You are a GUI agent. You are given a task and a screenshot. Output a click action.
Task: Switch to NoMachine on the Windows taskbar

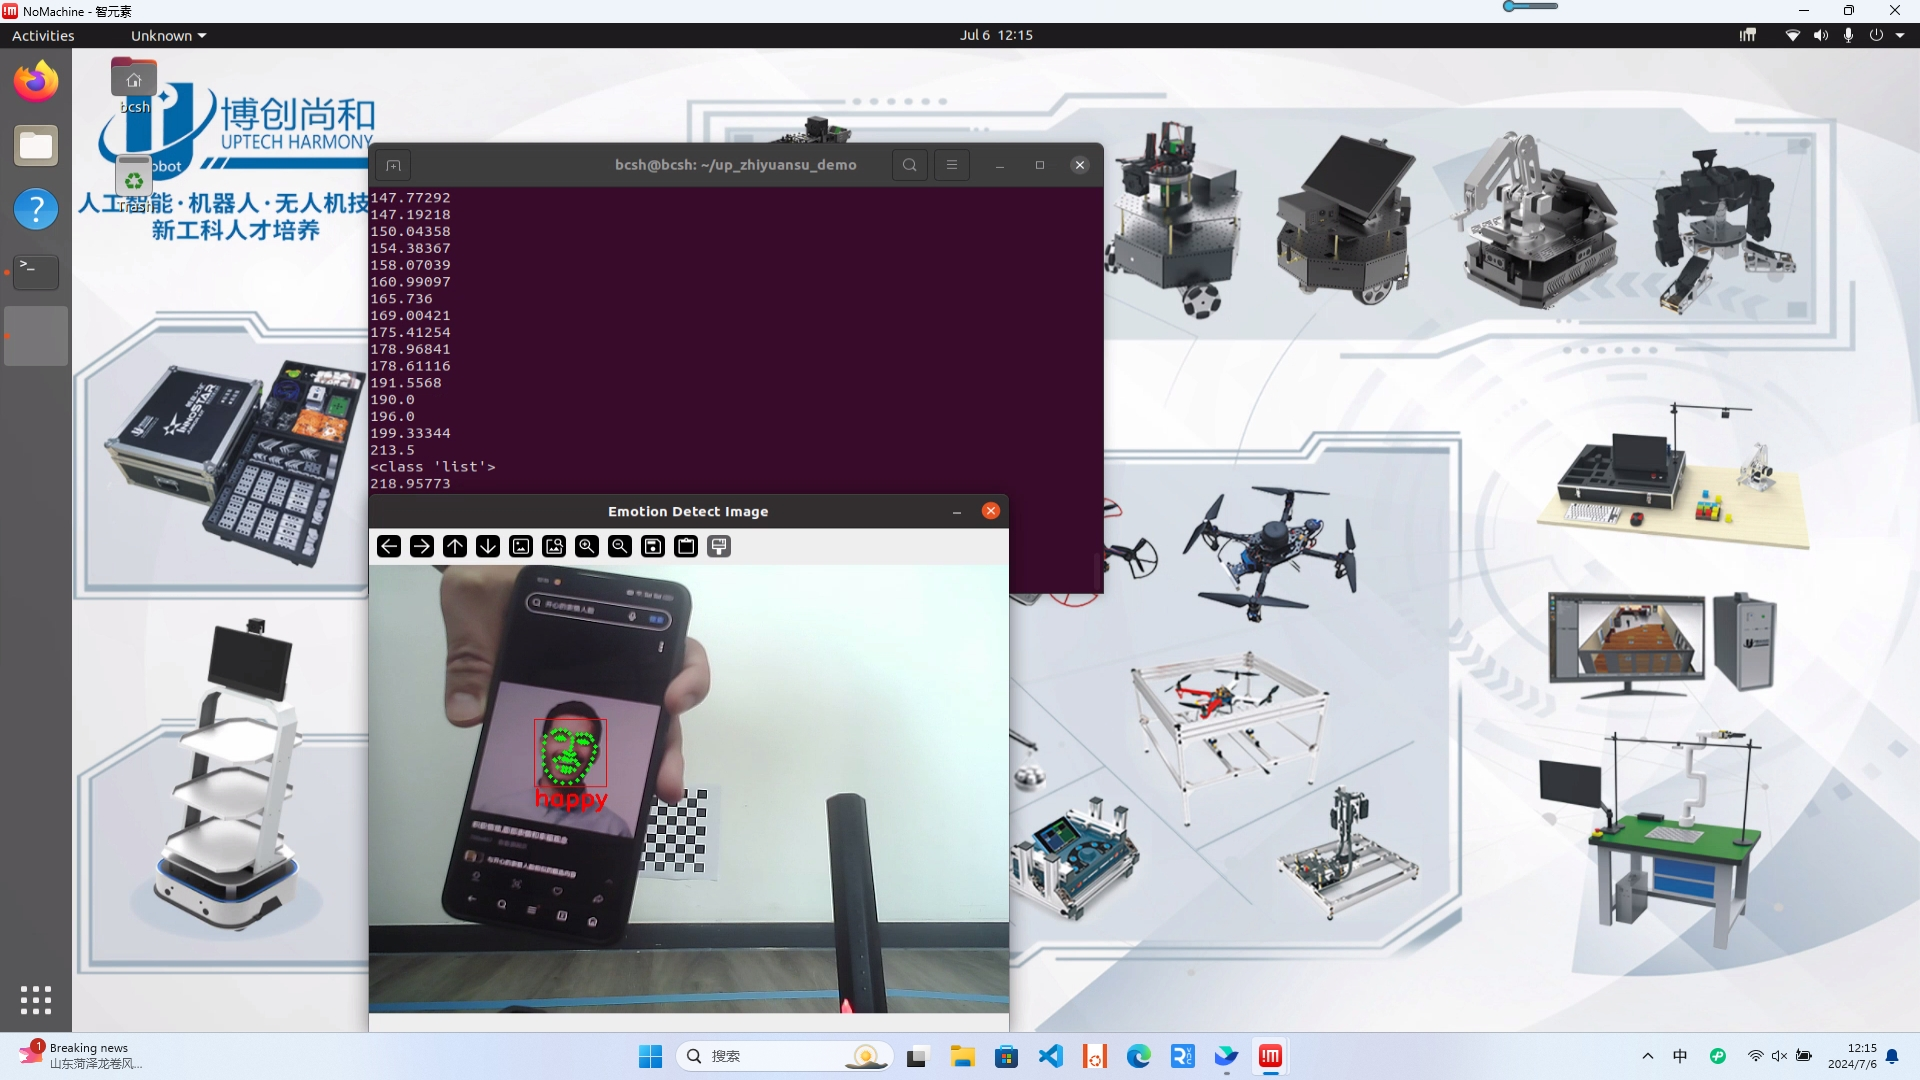pos(1270,1056)
